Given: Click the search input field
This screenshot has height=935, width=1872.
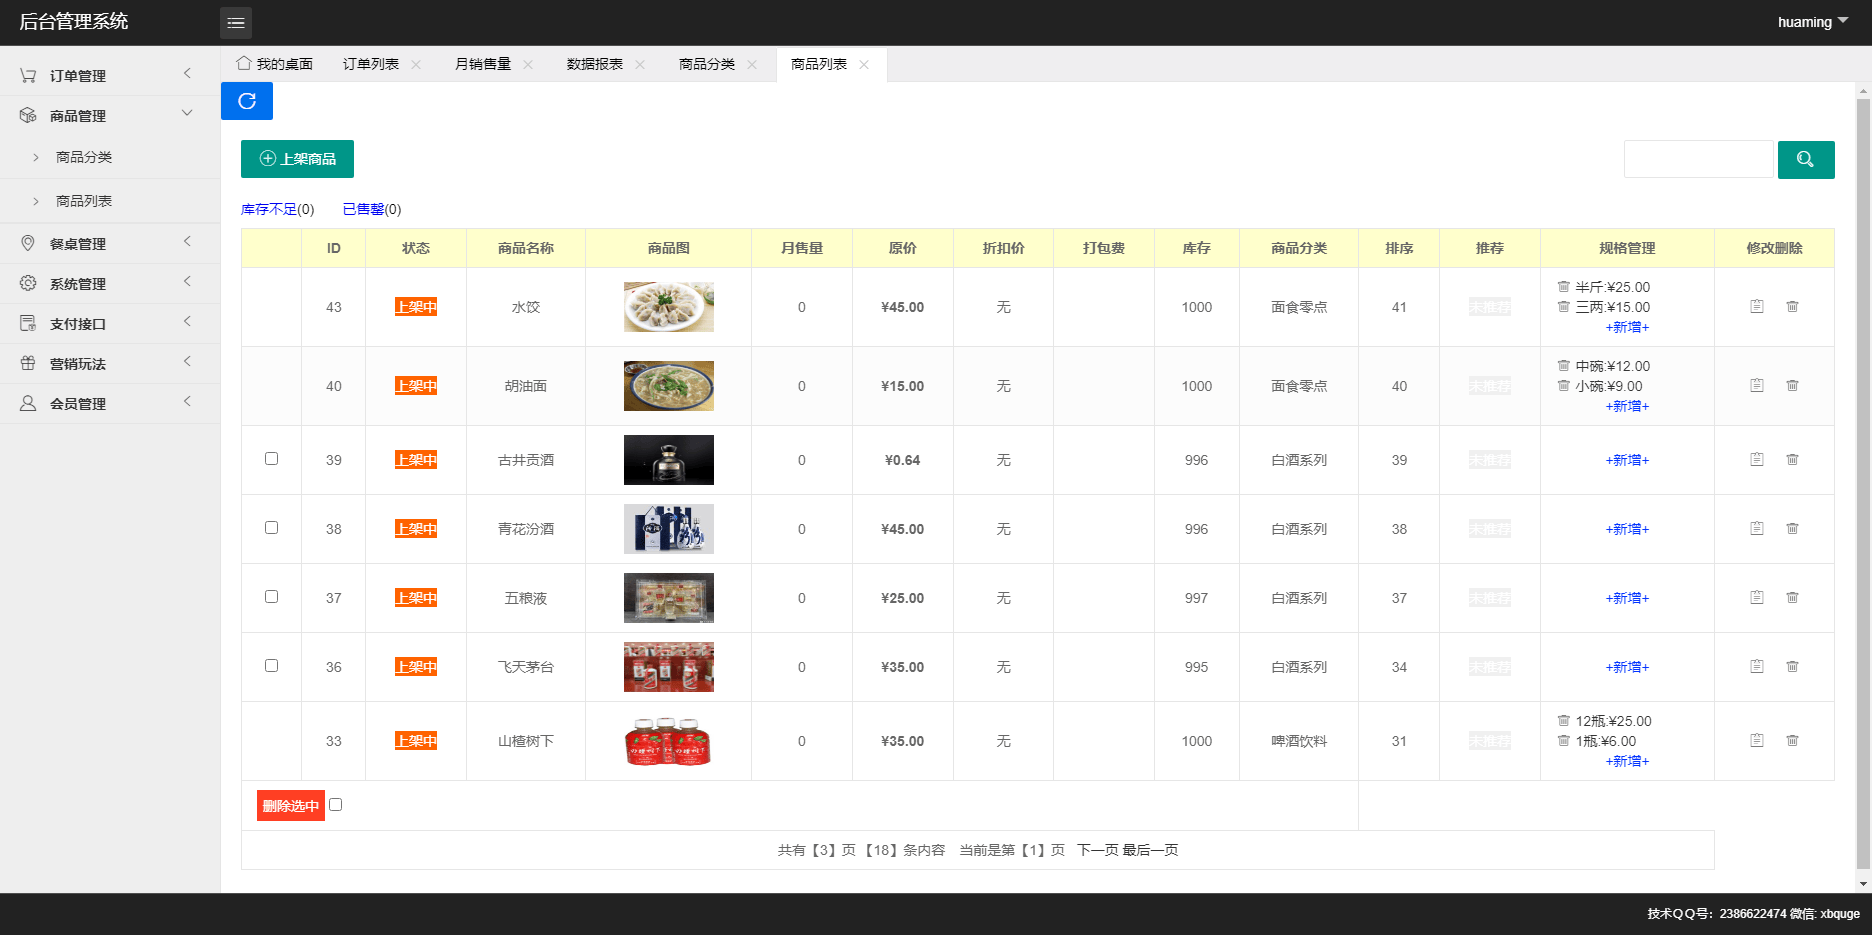Looking at the screenshot, I should point(1699,159).
